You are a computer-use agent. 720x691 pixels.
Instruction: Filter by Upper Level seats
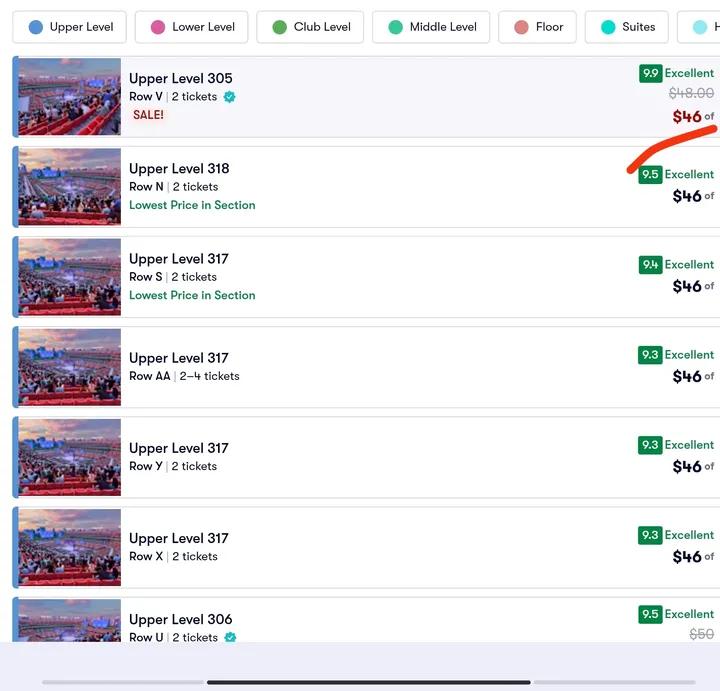69,27
